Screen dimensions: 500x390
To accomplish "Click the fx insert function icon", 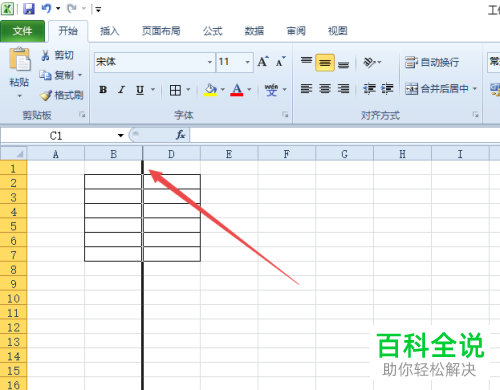I will click(180, 135).
